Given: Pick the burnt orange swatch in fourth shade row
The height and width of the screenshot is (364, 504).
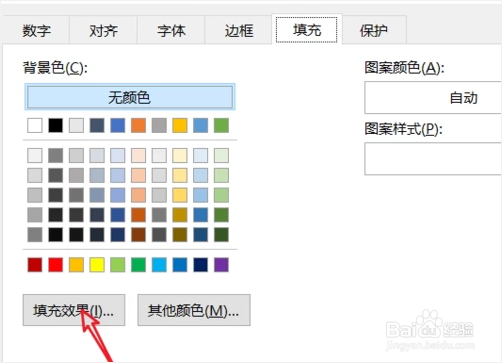Looking at the screenshot, I should point(138,215).
